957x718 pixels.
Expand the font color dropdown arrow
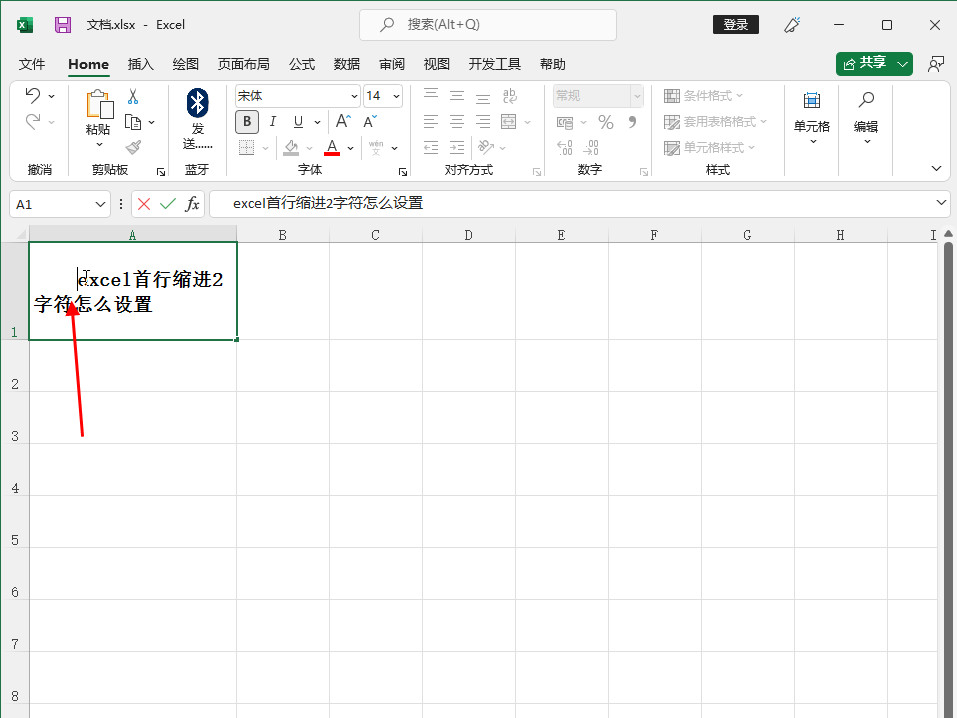pos(351,148)
